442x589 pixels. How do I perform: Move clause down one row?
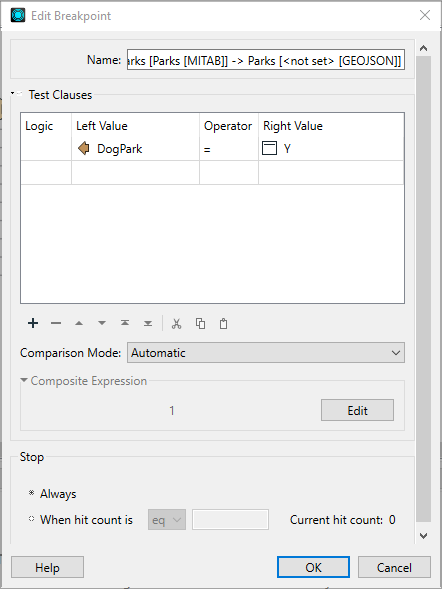pos(102,323)
